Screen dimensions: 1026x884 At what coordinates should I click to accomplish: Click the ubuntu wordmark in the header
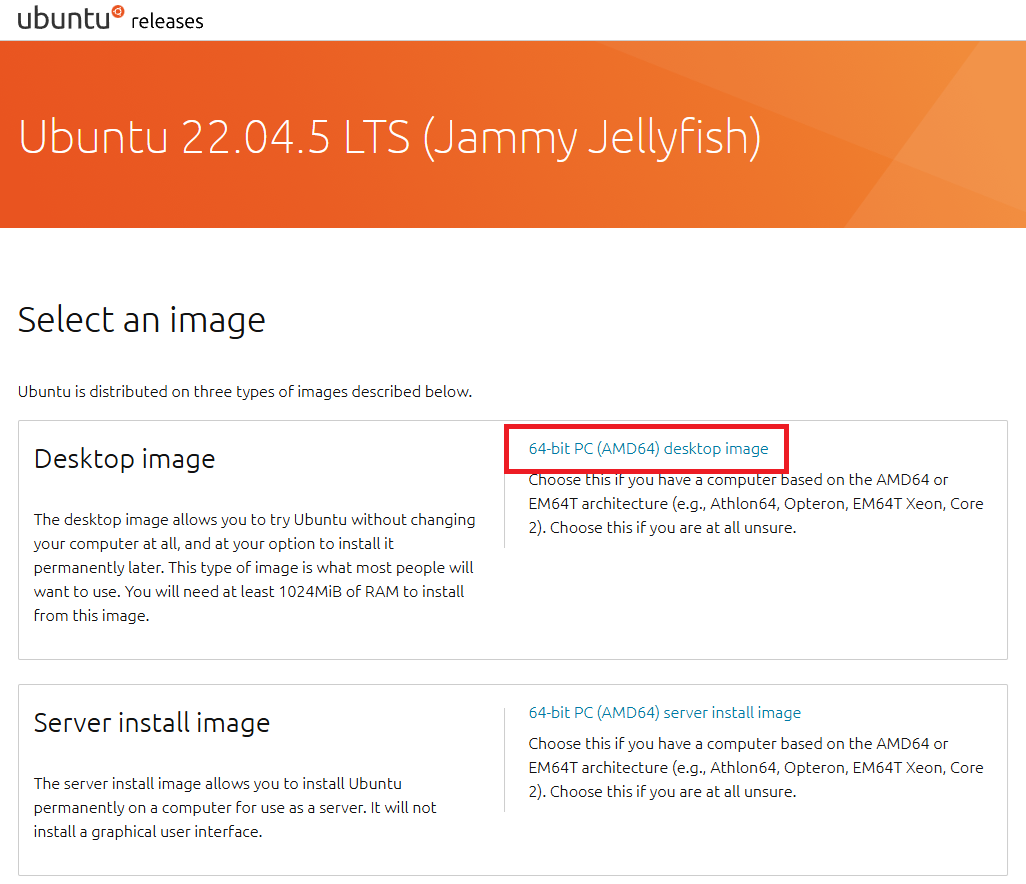[62, 18]
